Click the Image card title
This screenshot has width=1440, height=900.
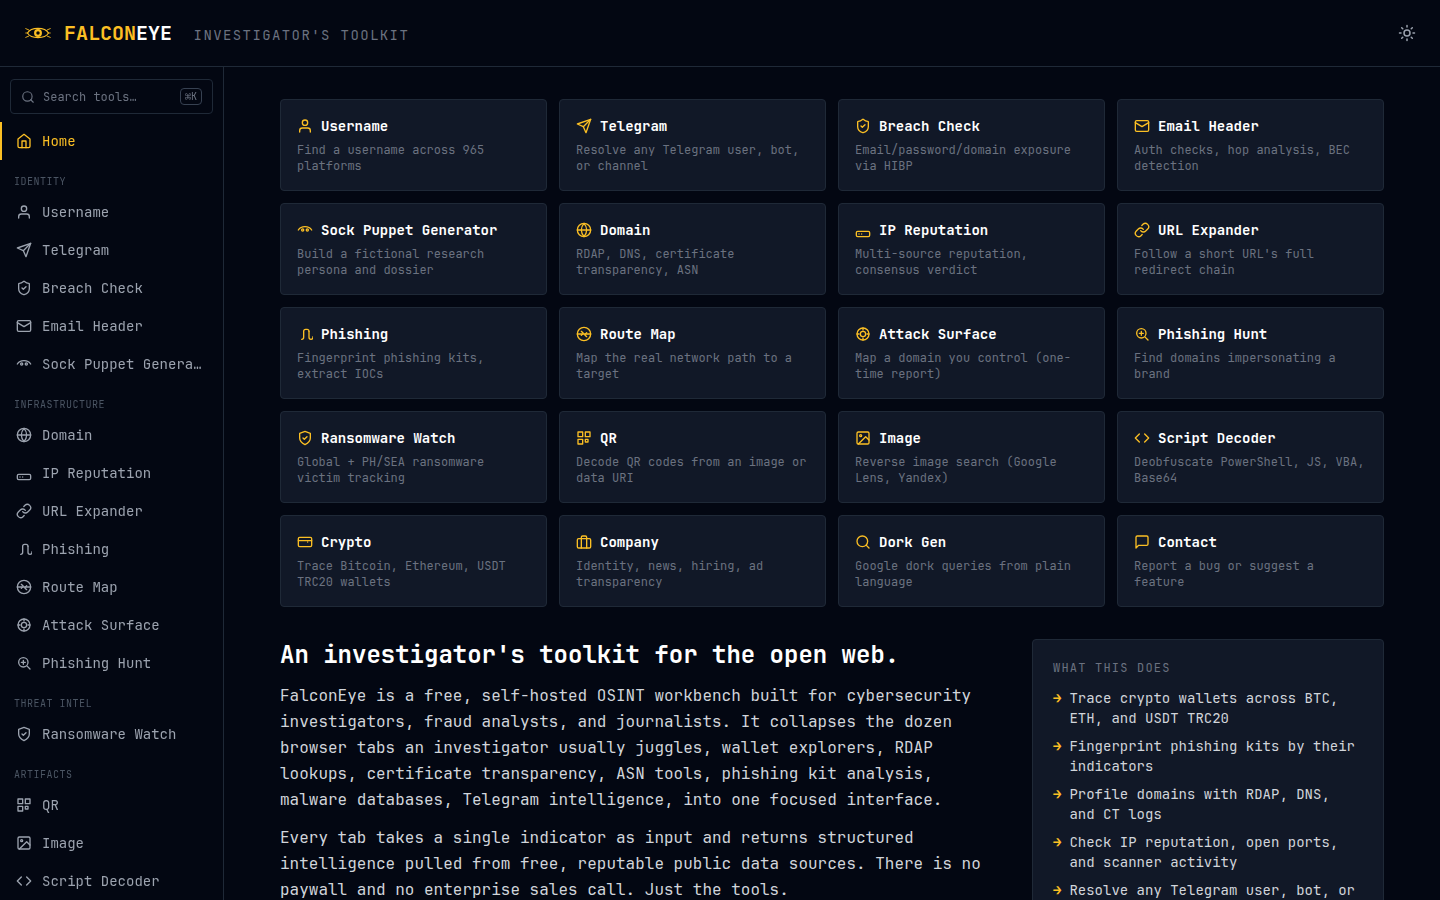[899, 438]
